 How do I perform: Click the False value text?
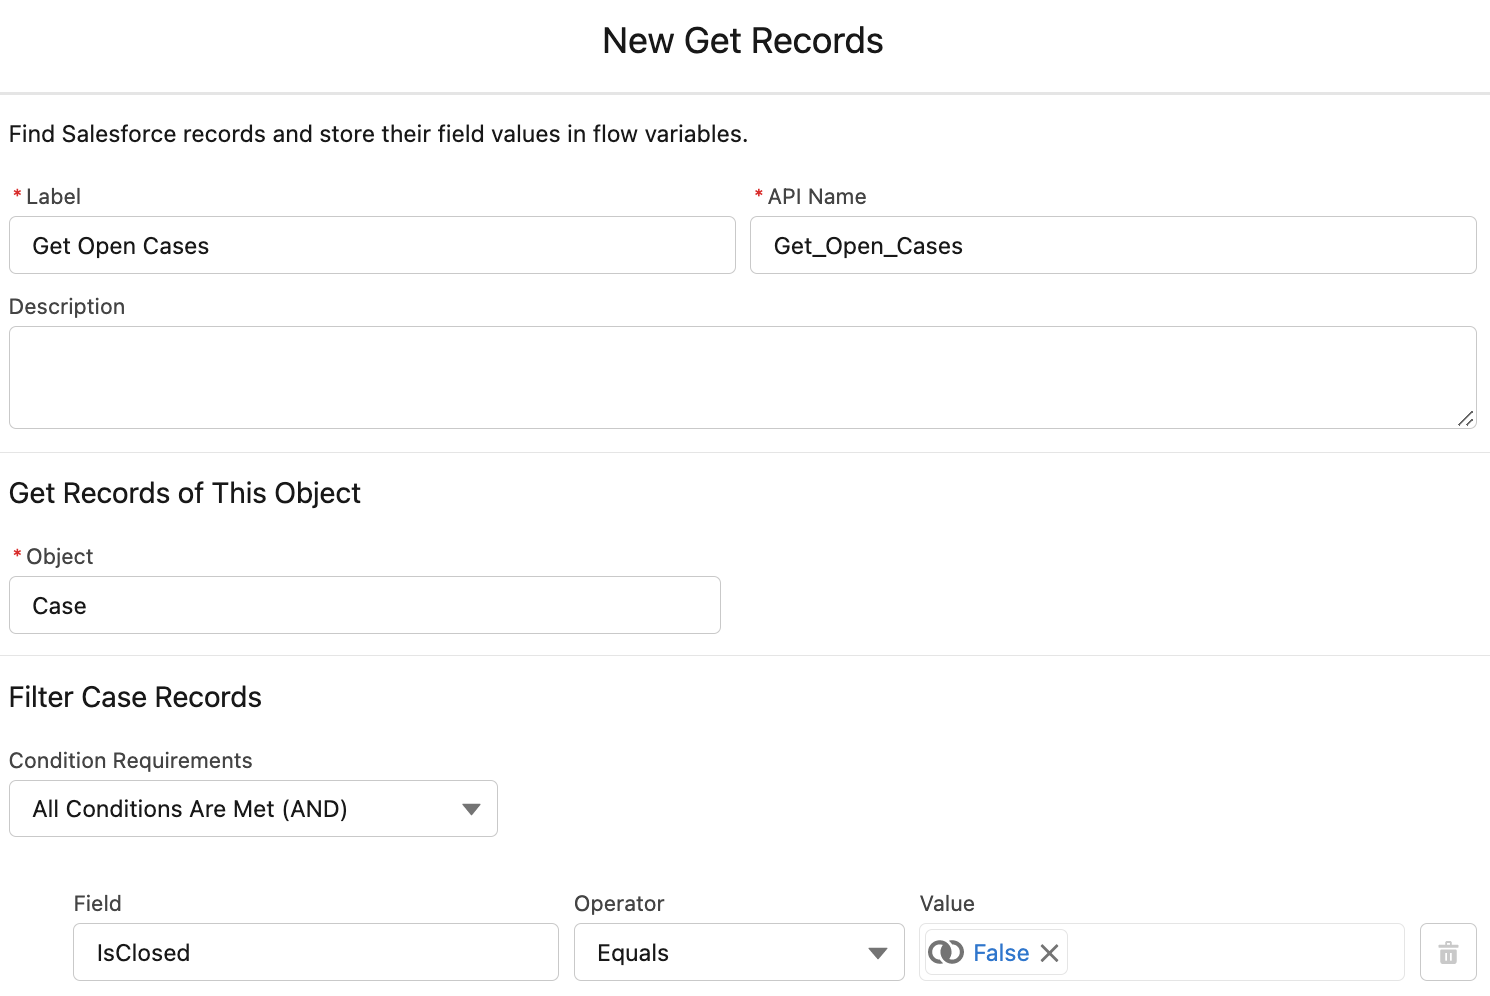click(x=1001, y=953)
